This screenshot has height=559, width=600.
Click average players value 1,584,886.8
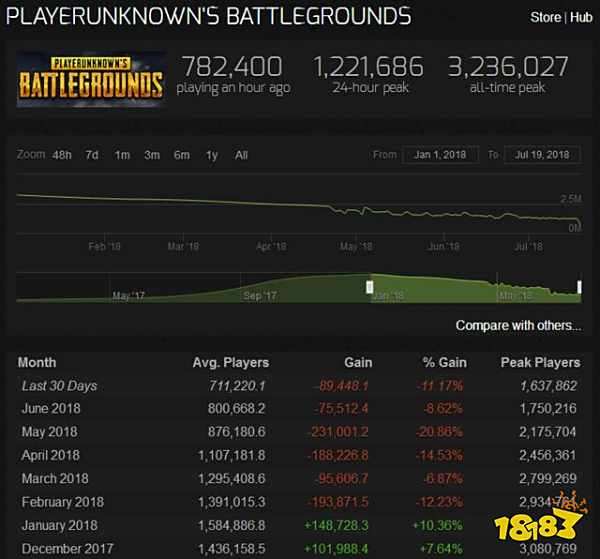coord(232,525)
